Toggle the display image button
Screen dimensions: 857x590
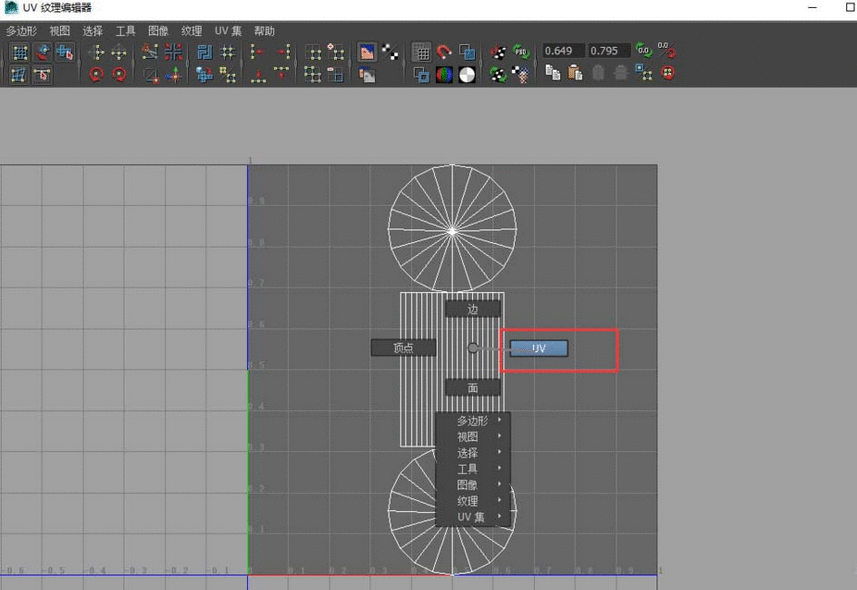click(367, 53)
